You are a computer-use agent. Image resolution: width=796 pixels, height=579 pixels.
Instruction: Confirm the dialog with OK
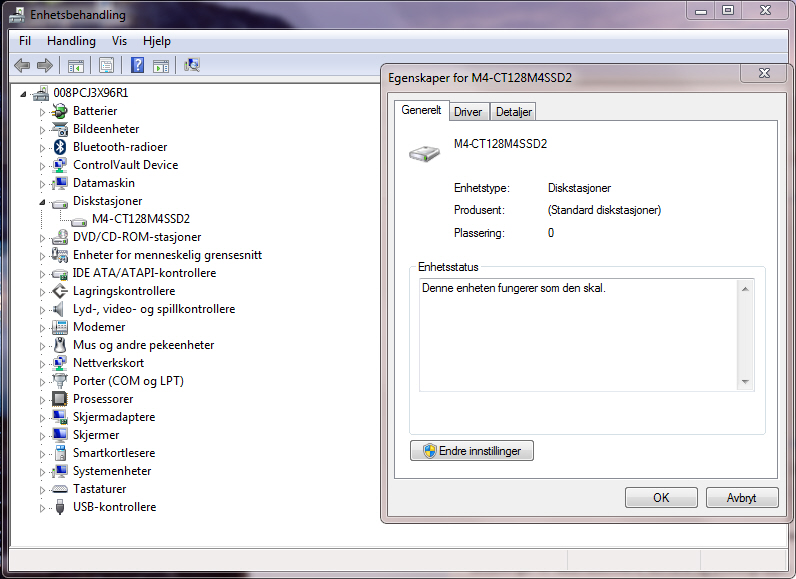point(661,498)
